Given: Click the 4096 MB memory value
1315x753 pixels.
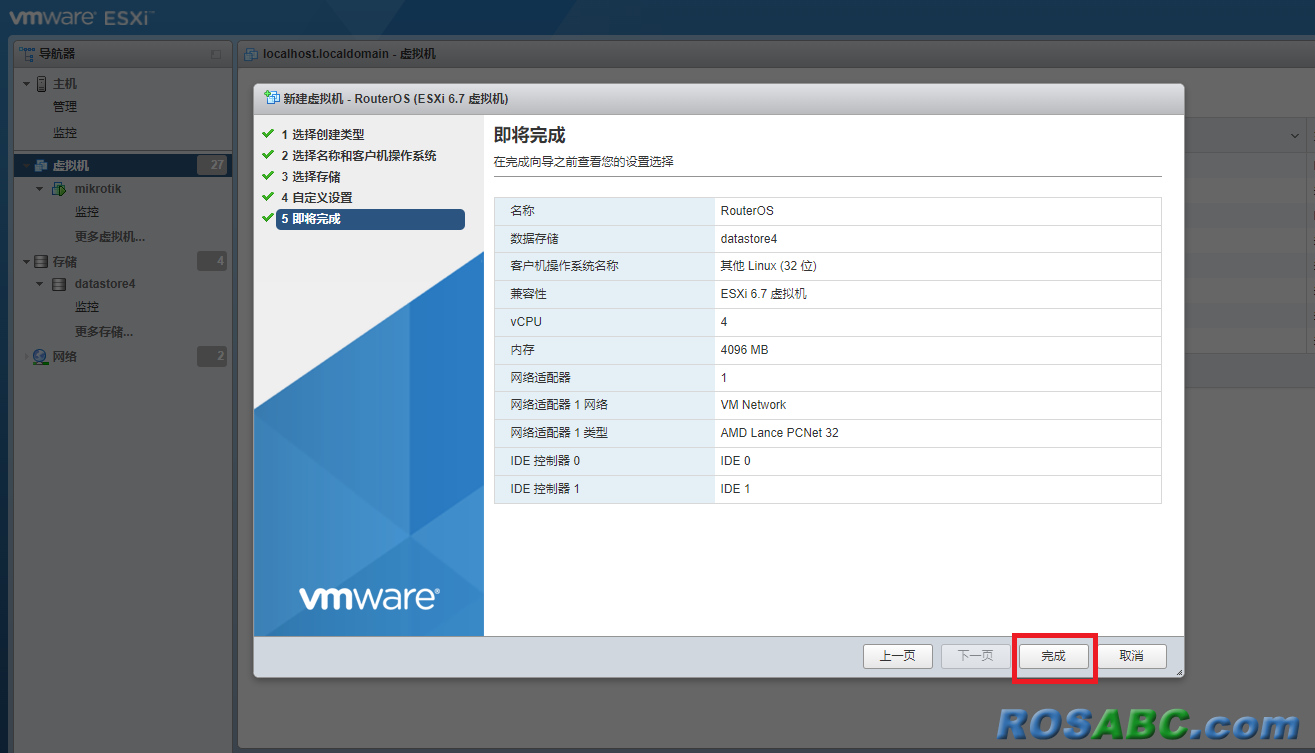Looking at the screenshot, I should point(744,350).
